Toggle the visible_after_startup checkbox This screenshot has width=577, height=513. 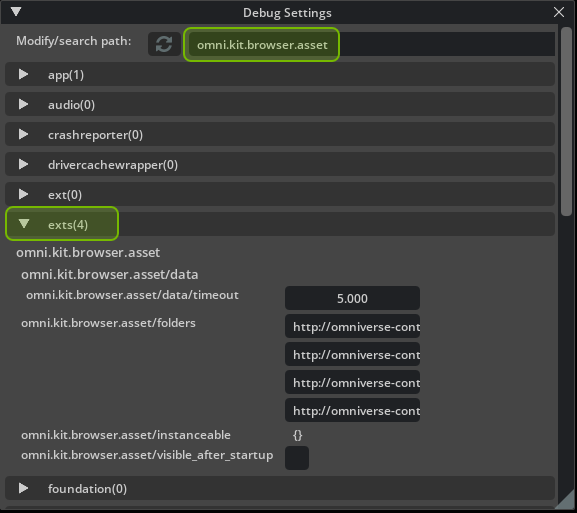(x=297, y=458)
